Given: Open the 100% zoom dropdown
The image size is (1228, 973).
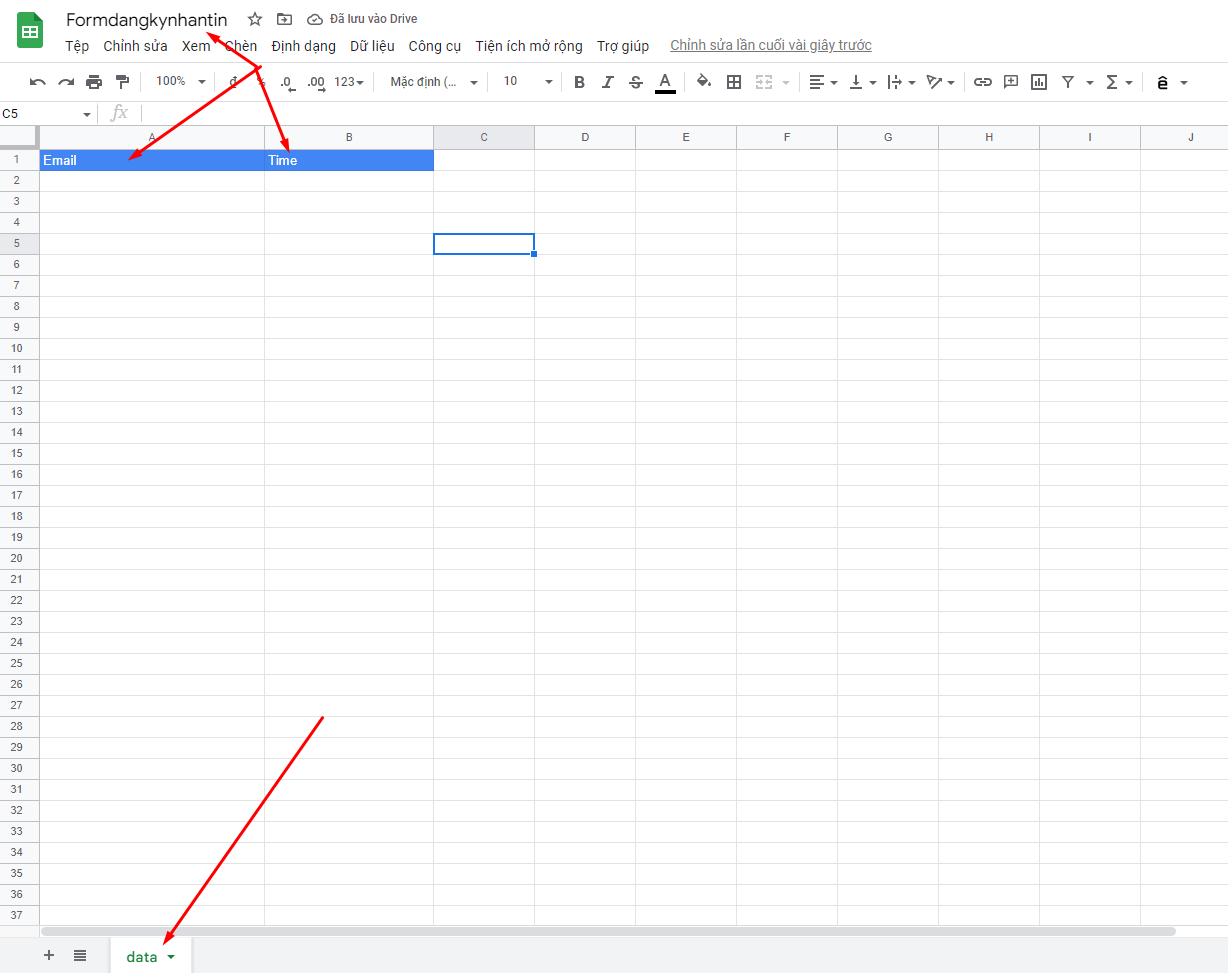Looking at the screenshot, I should pos(181,81).
